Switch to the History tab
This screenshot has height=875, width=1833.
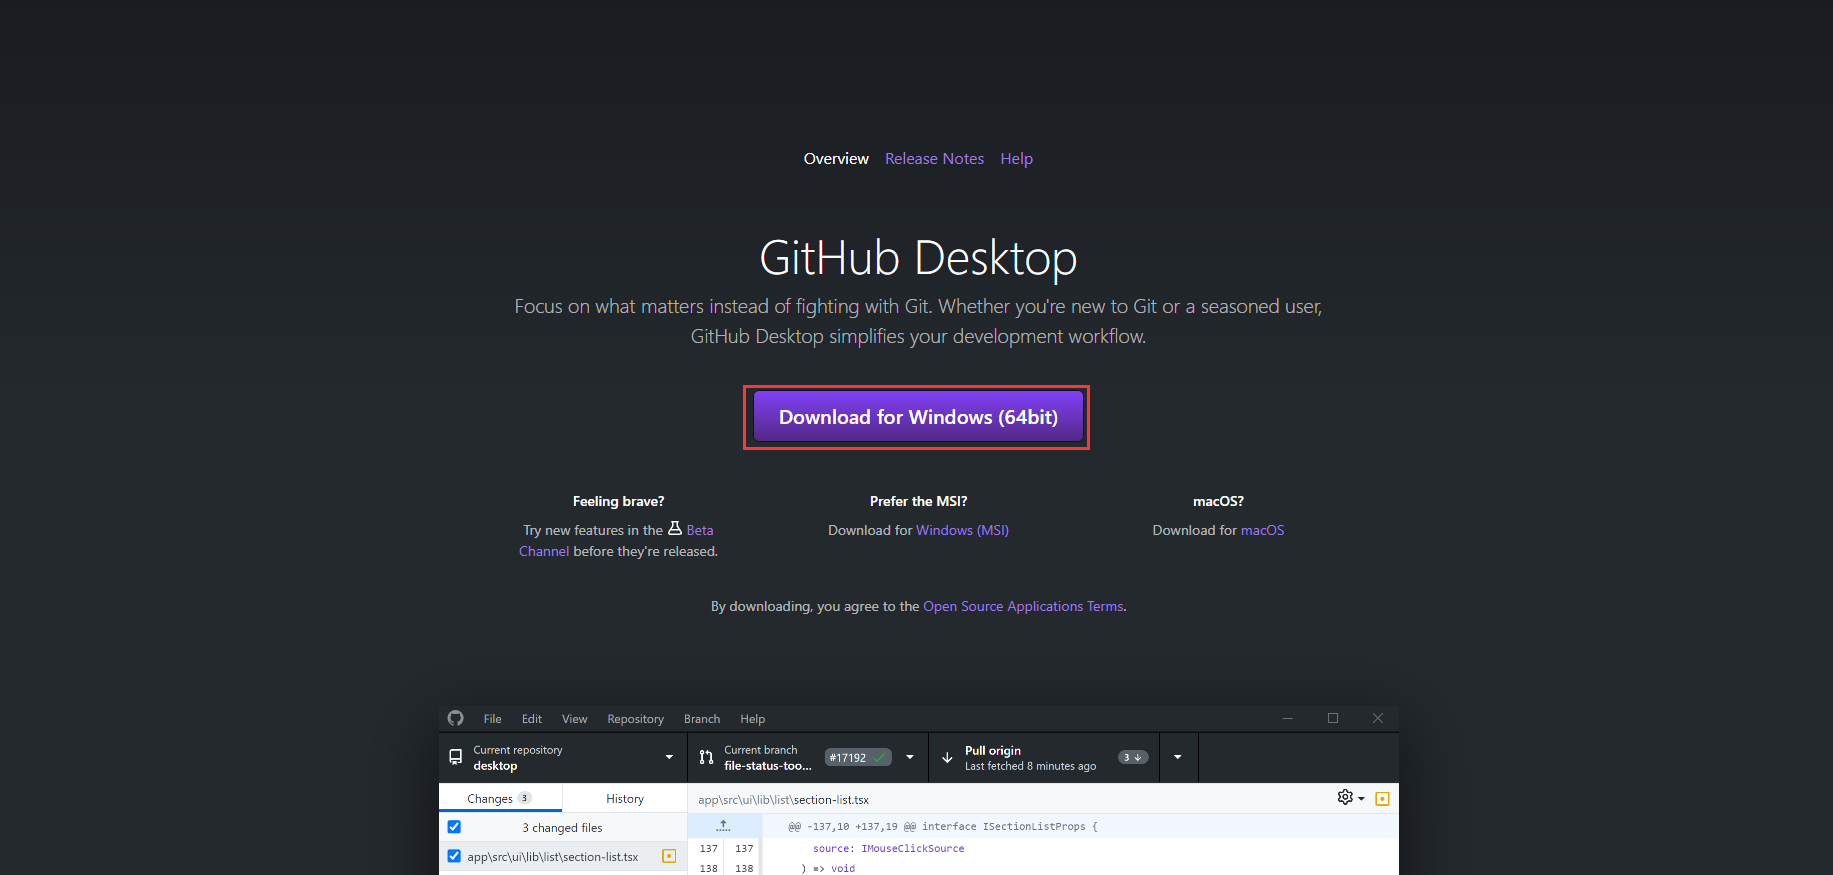[x=625, y=798]
